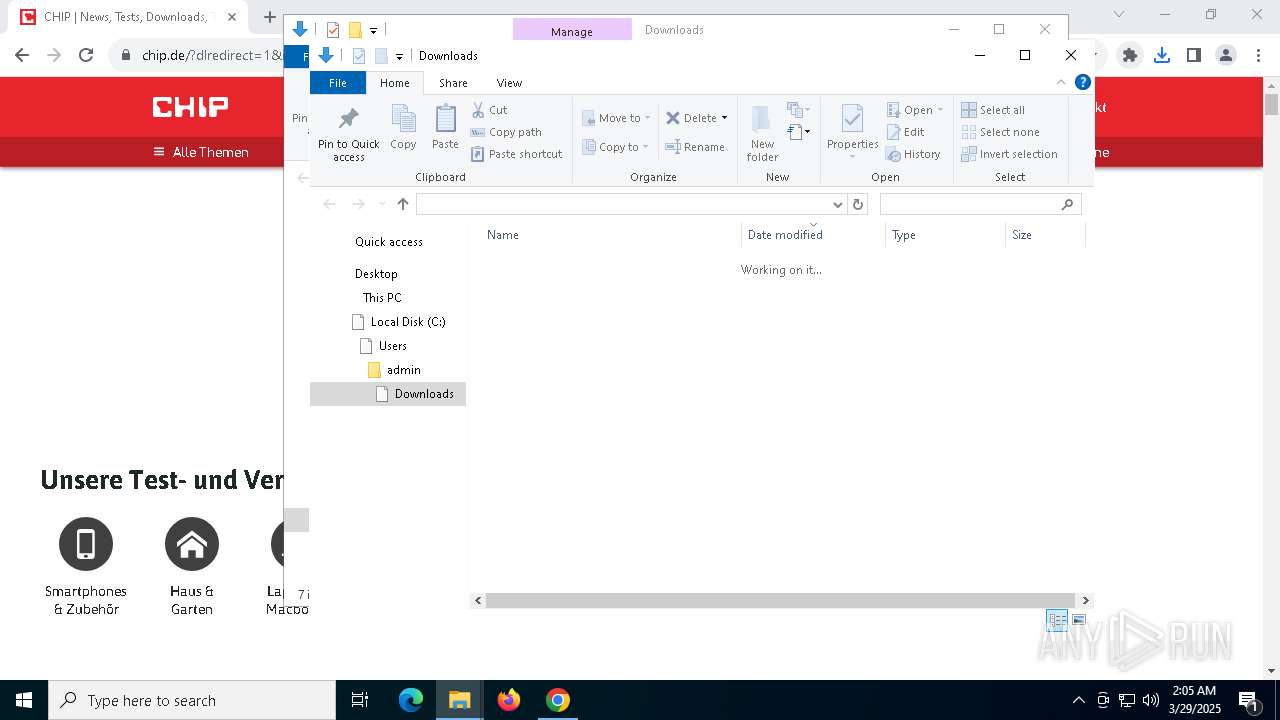Click the History ribbon button
The width and height of the screenshot is (1280, 720).
coord(913,154)
